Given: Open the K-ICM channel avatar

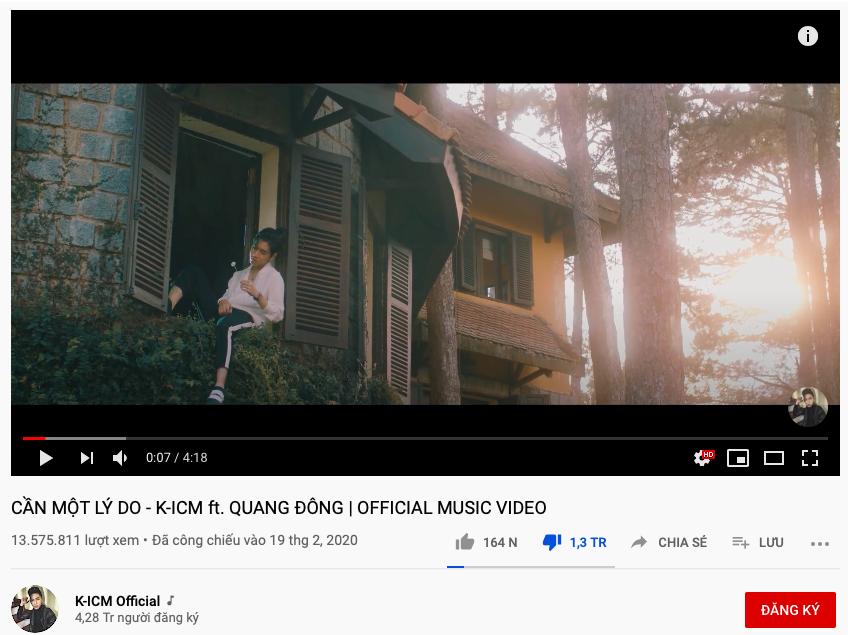Looking at the screenshot, I should (35, 608).
